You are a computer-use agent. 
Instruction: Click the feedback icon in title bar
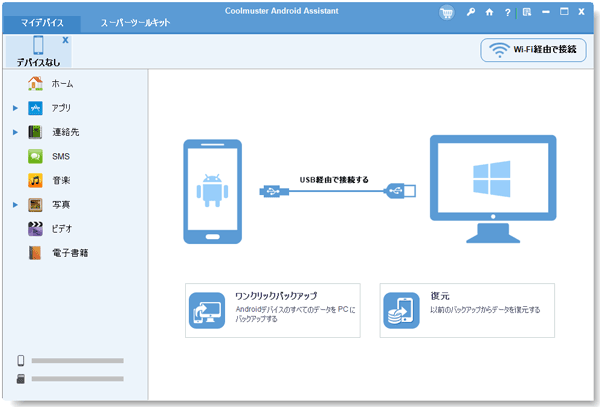coord(527,12)
